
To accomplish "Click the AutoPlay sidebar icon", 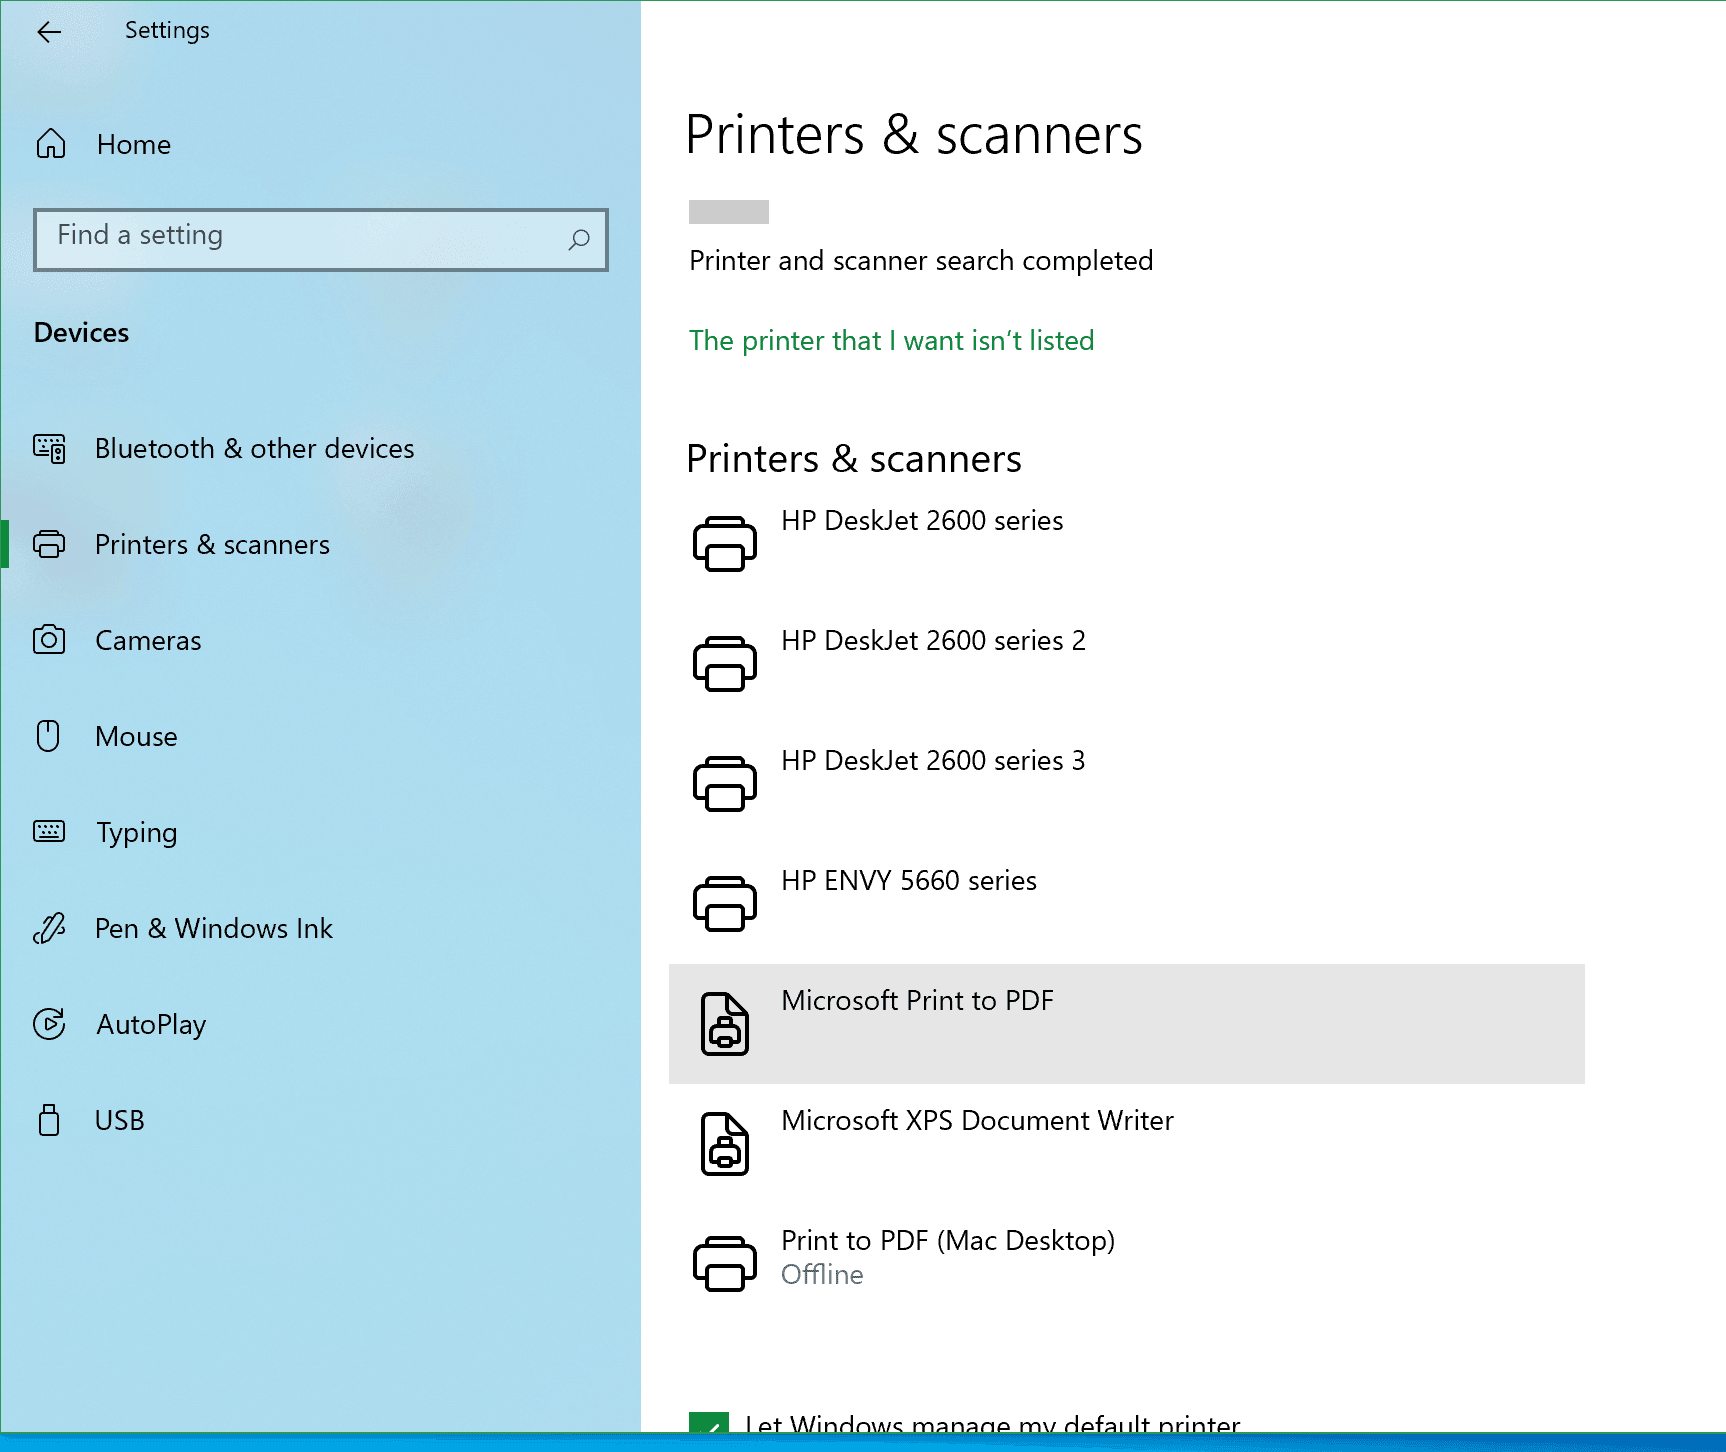I will click(49, 1024).
